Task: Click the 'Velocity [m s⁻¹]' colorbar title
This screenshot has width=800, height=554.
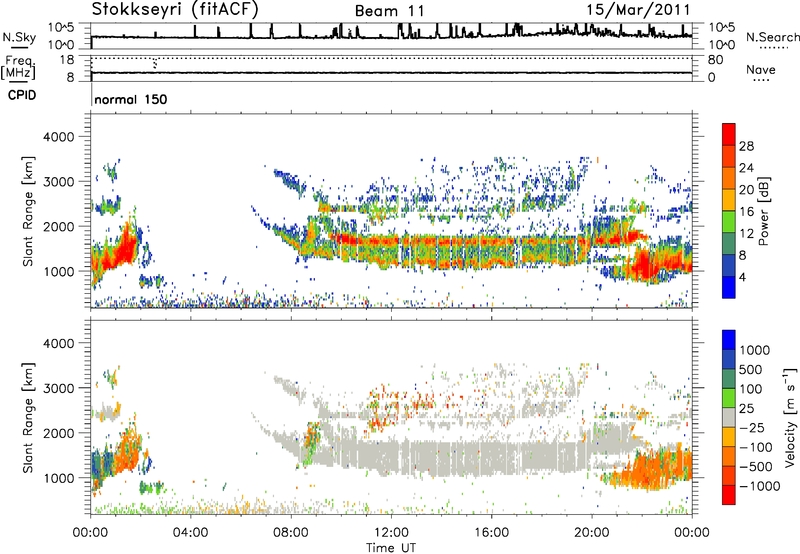Action: pyautogui.click(x=790, y=417)
